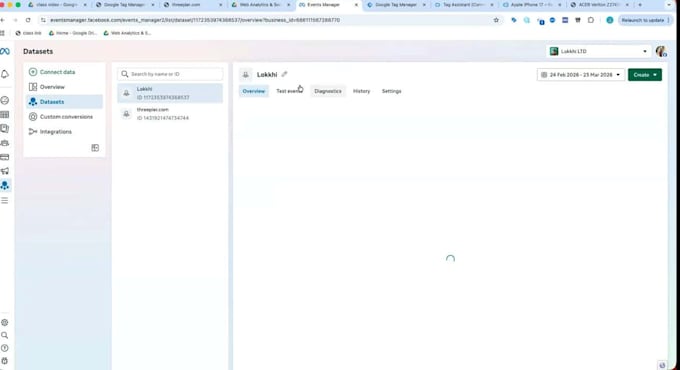
Task: Open the Home - Google Drive bookmark
Action: (72, 33)
